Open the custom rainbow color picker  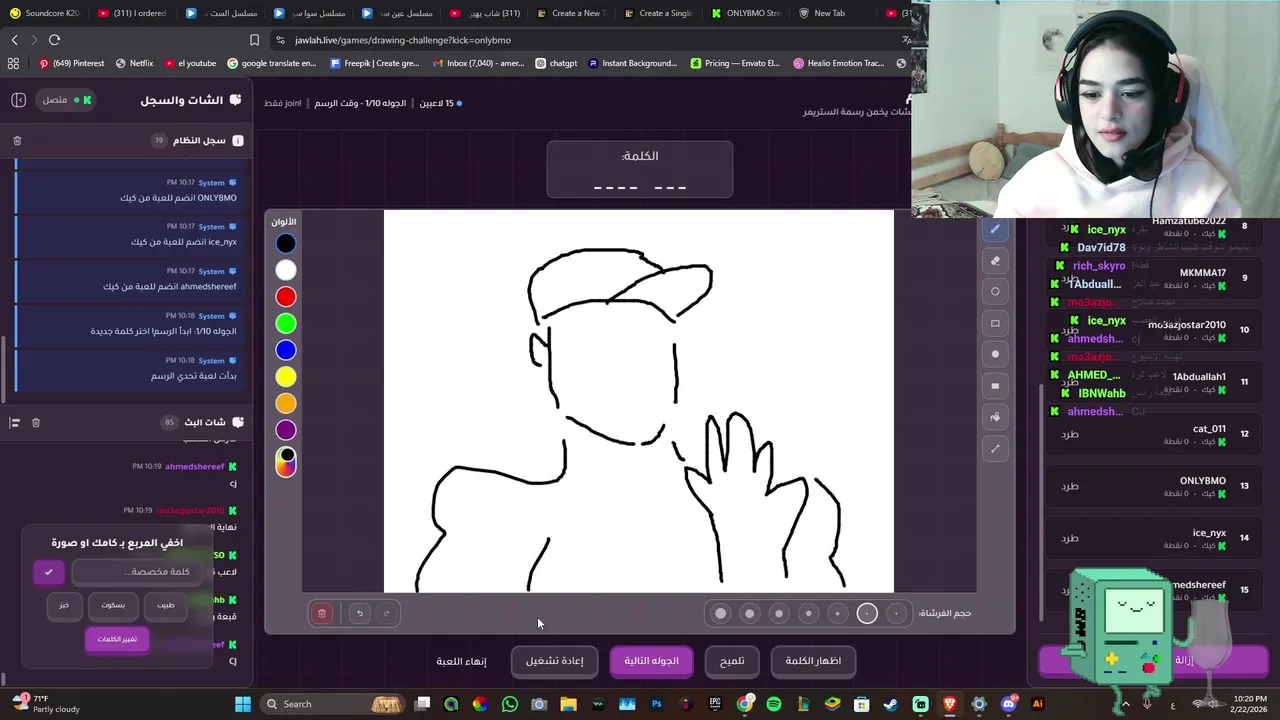tap(286, 461)
